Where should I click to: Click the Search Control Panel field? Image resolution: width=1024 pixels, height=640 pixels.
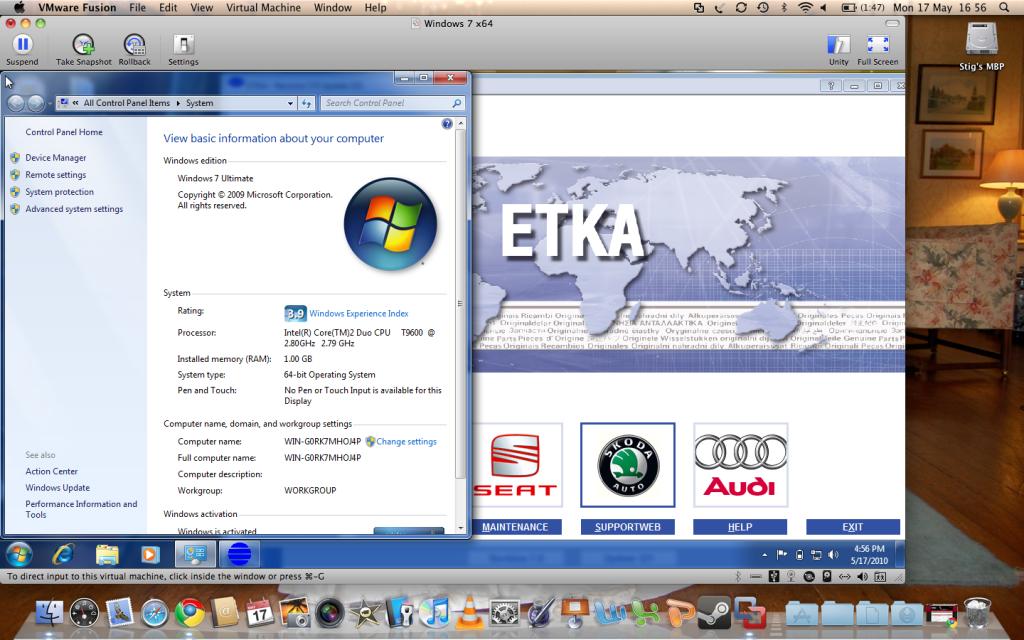pos(392,103)
